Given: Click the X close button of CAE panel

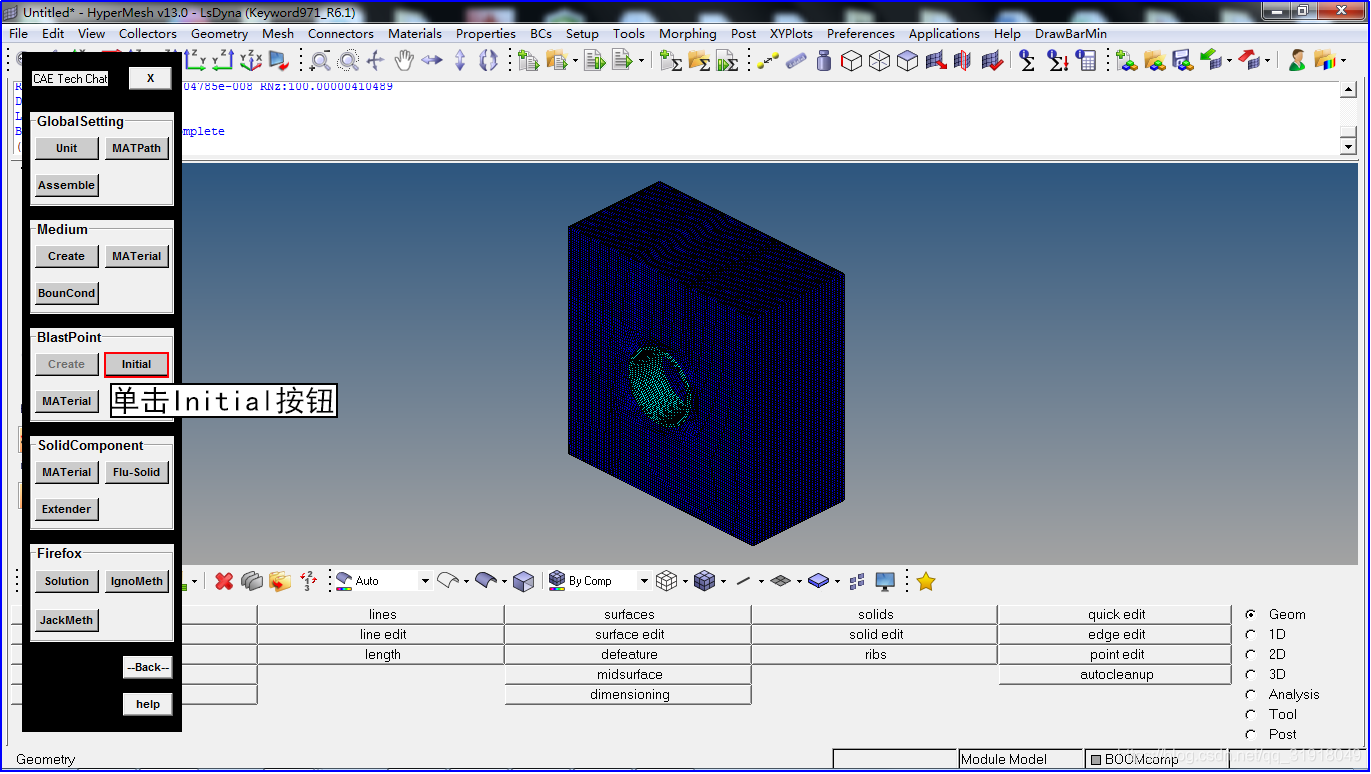Looking at the screenshot, I should coord(150,78).
